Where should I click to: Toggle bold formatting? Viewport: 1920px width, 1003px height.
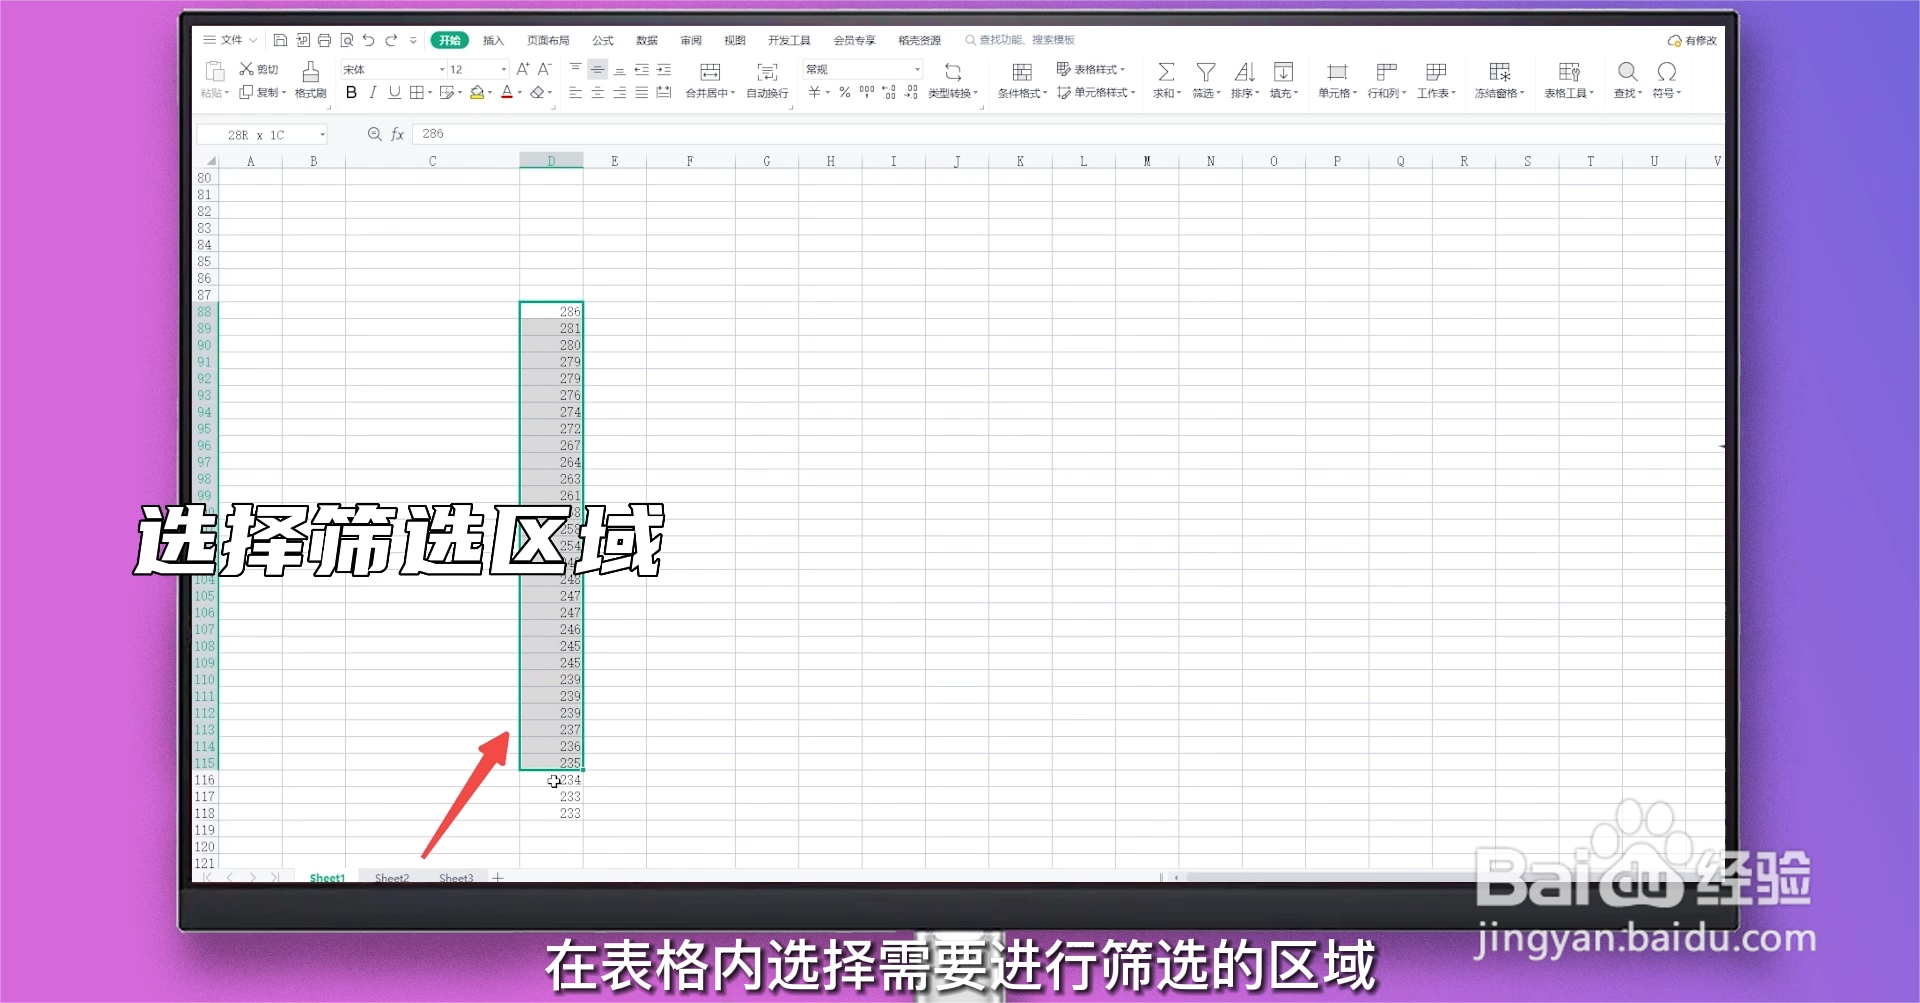pos(351,92)
